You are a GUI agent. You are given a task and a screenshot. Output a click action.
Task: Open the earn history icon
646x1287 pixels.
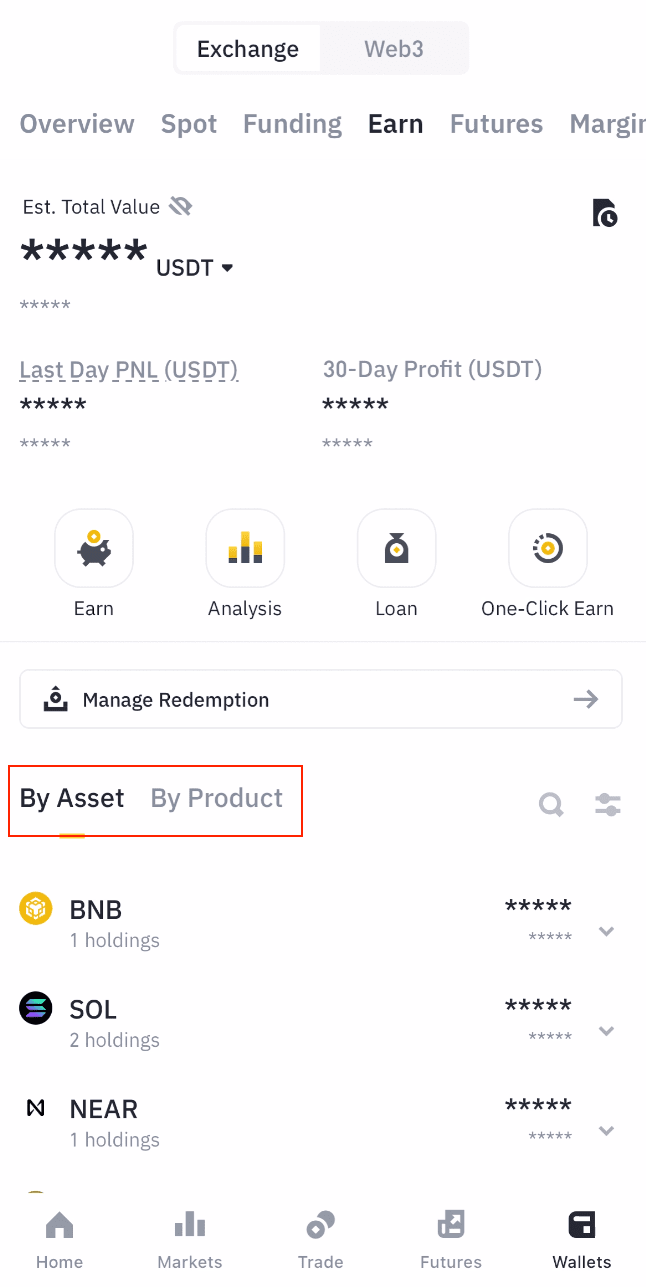click(x=605, y=213)
